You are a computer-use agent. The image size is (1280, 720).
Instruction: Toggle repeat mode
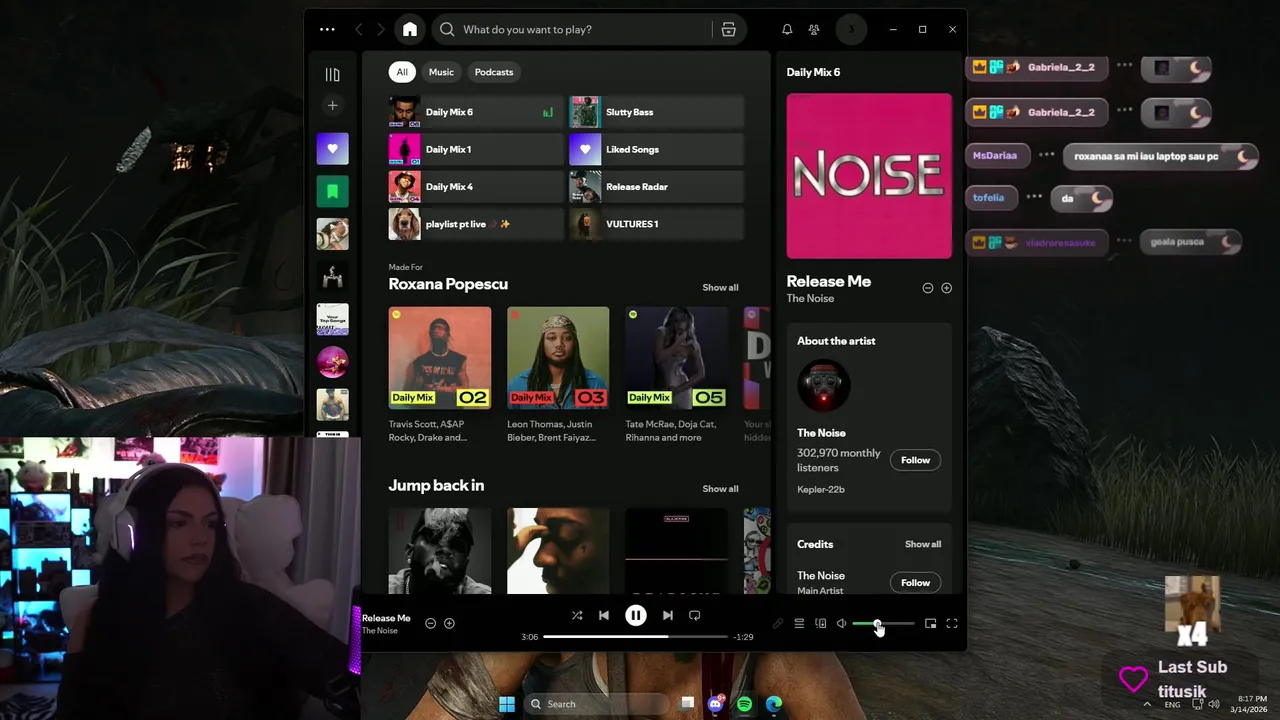click(x=694, y=616)
